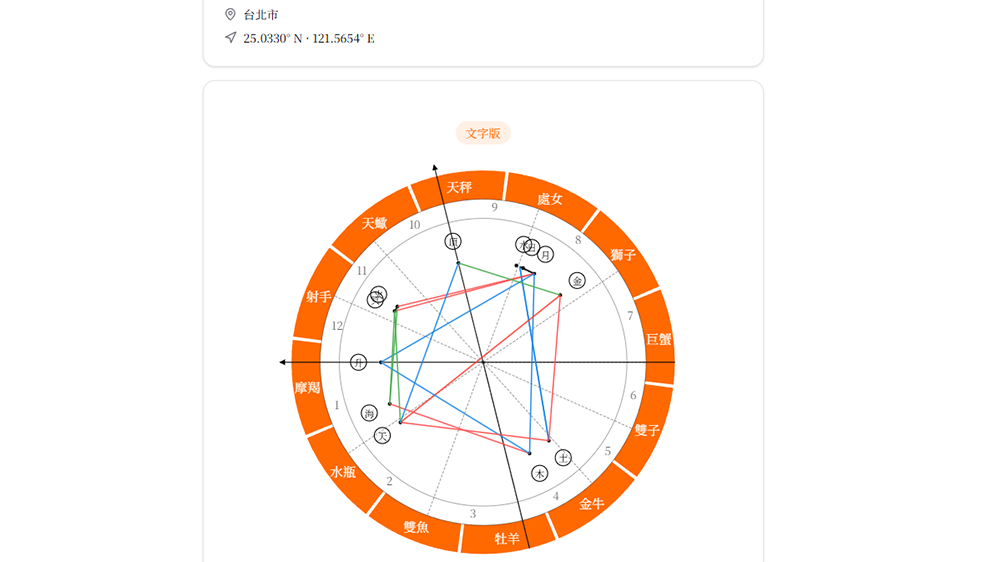
Task: Select the 處女 zodiac segment
Action: pos(550,199)
